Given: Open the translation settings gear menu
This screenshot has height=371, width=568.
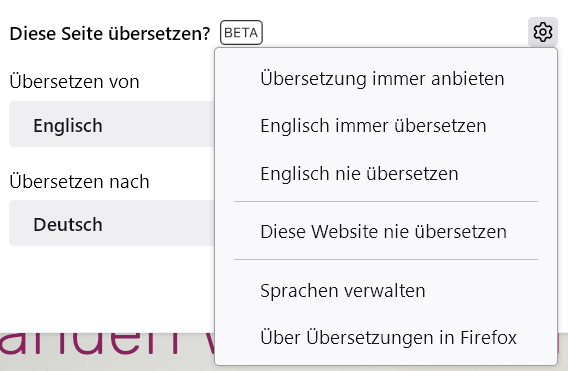Looking at the screenshot, I should point(542,32).
